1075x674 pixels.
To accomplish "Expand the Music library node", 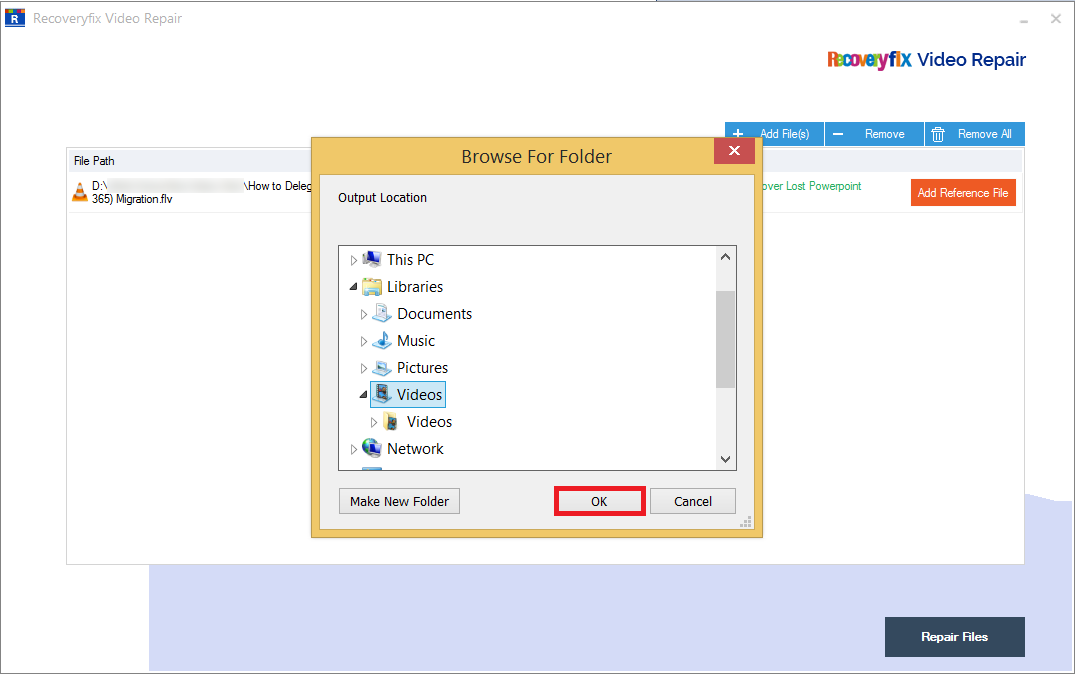I will pyautogui.click(x=363, y=341).
